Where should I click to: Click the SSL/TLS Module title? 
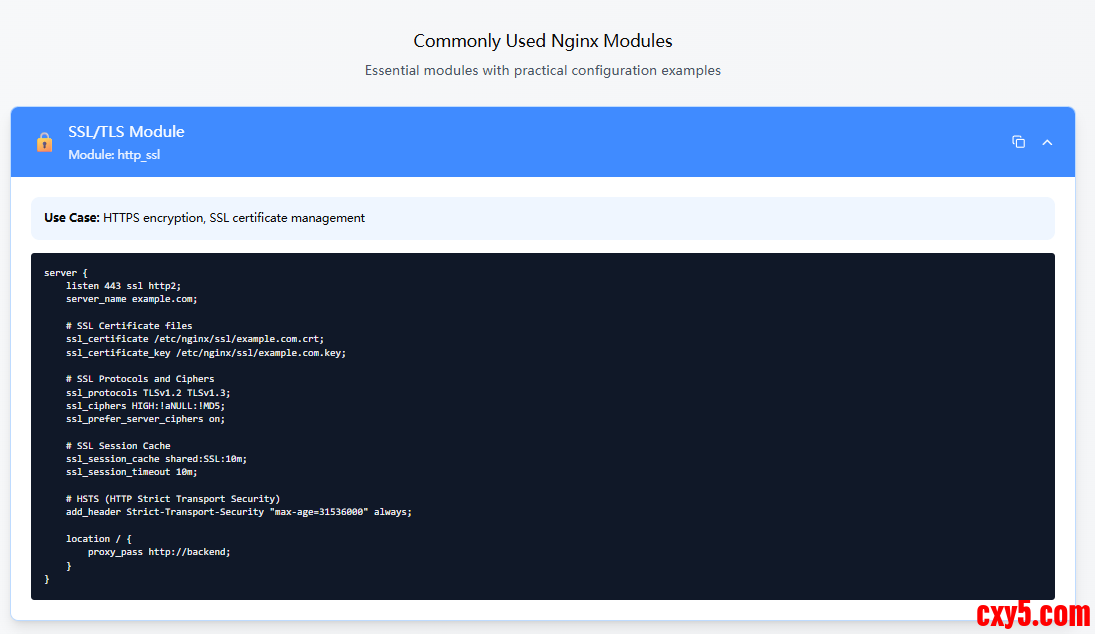click(x=126, y=132)
